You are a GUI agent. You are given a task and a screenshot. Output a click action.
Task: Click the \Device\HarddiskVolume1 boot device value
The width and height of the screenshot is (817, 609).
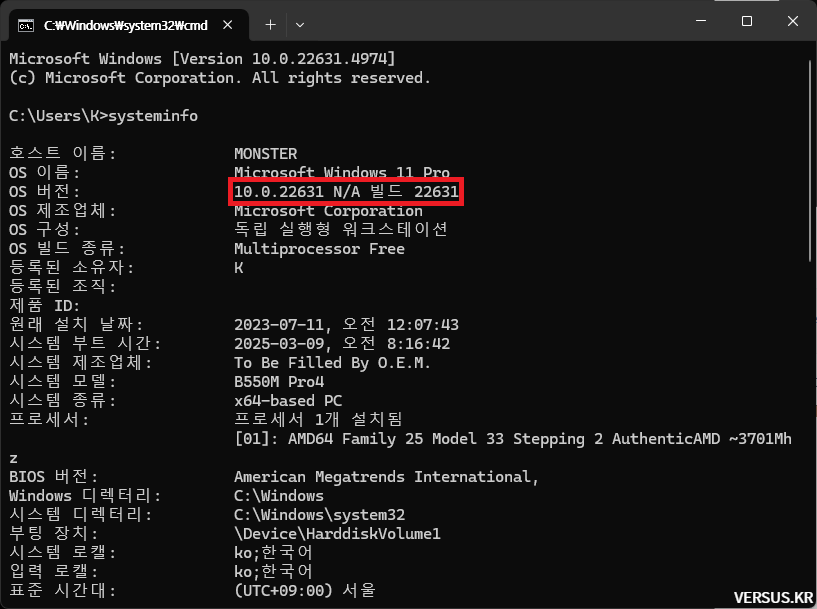[337, 533]
